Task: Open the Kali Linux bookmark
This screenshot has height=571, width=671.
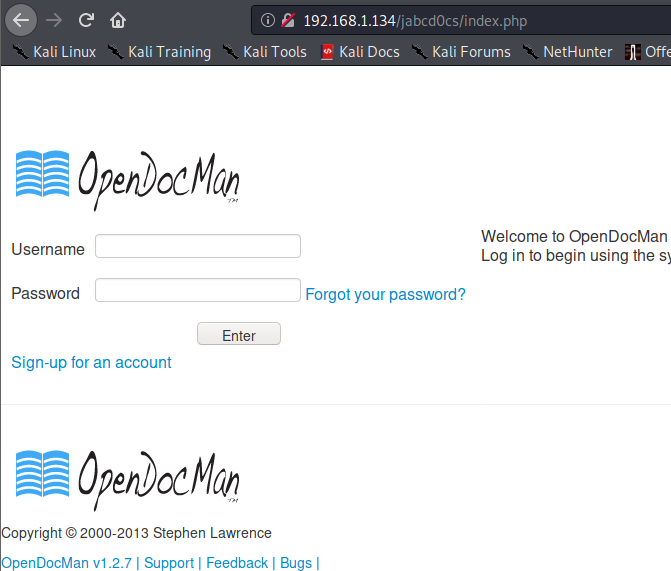Action: pos(54,52)
